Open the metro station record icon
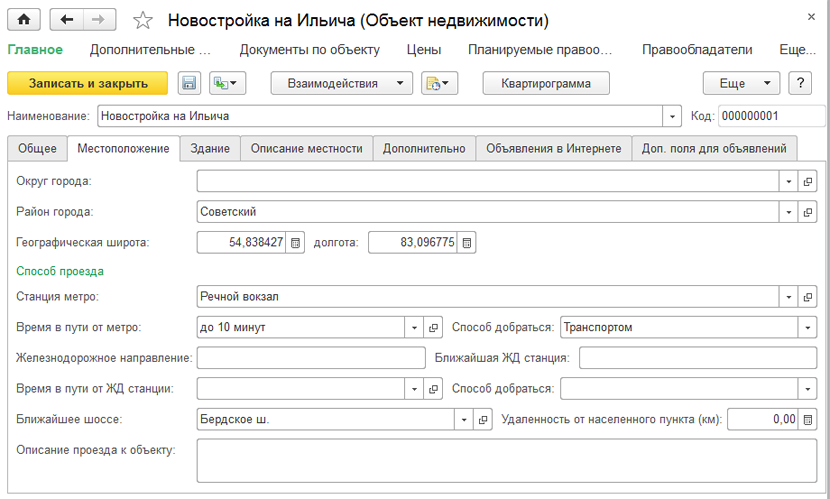Image resolution: width=830 pixels, height=499 pixels. point(808,297)
